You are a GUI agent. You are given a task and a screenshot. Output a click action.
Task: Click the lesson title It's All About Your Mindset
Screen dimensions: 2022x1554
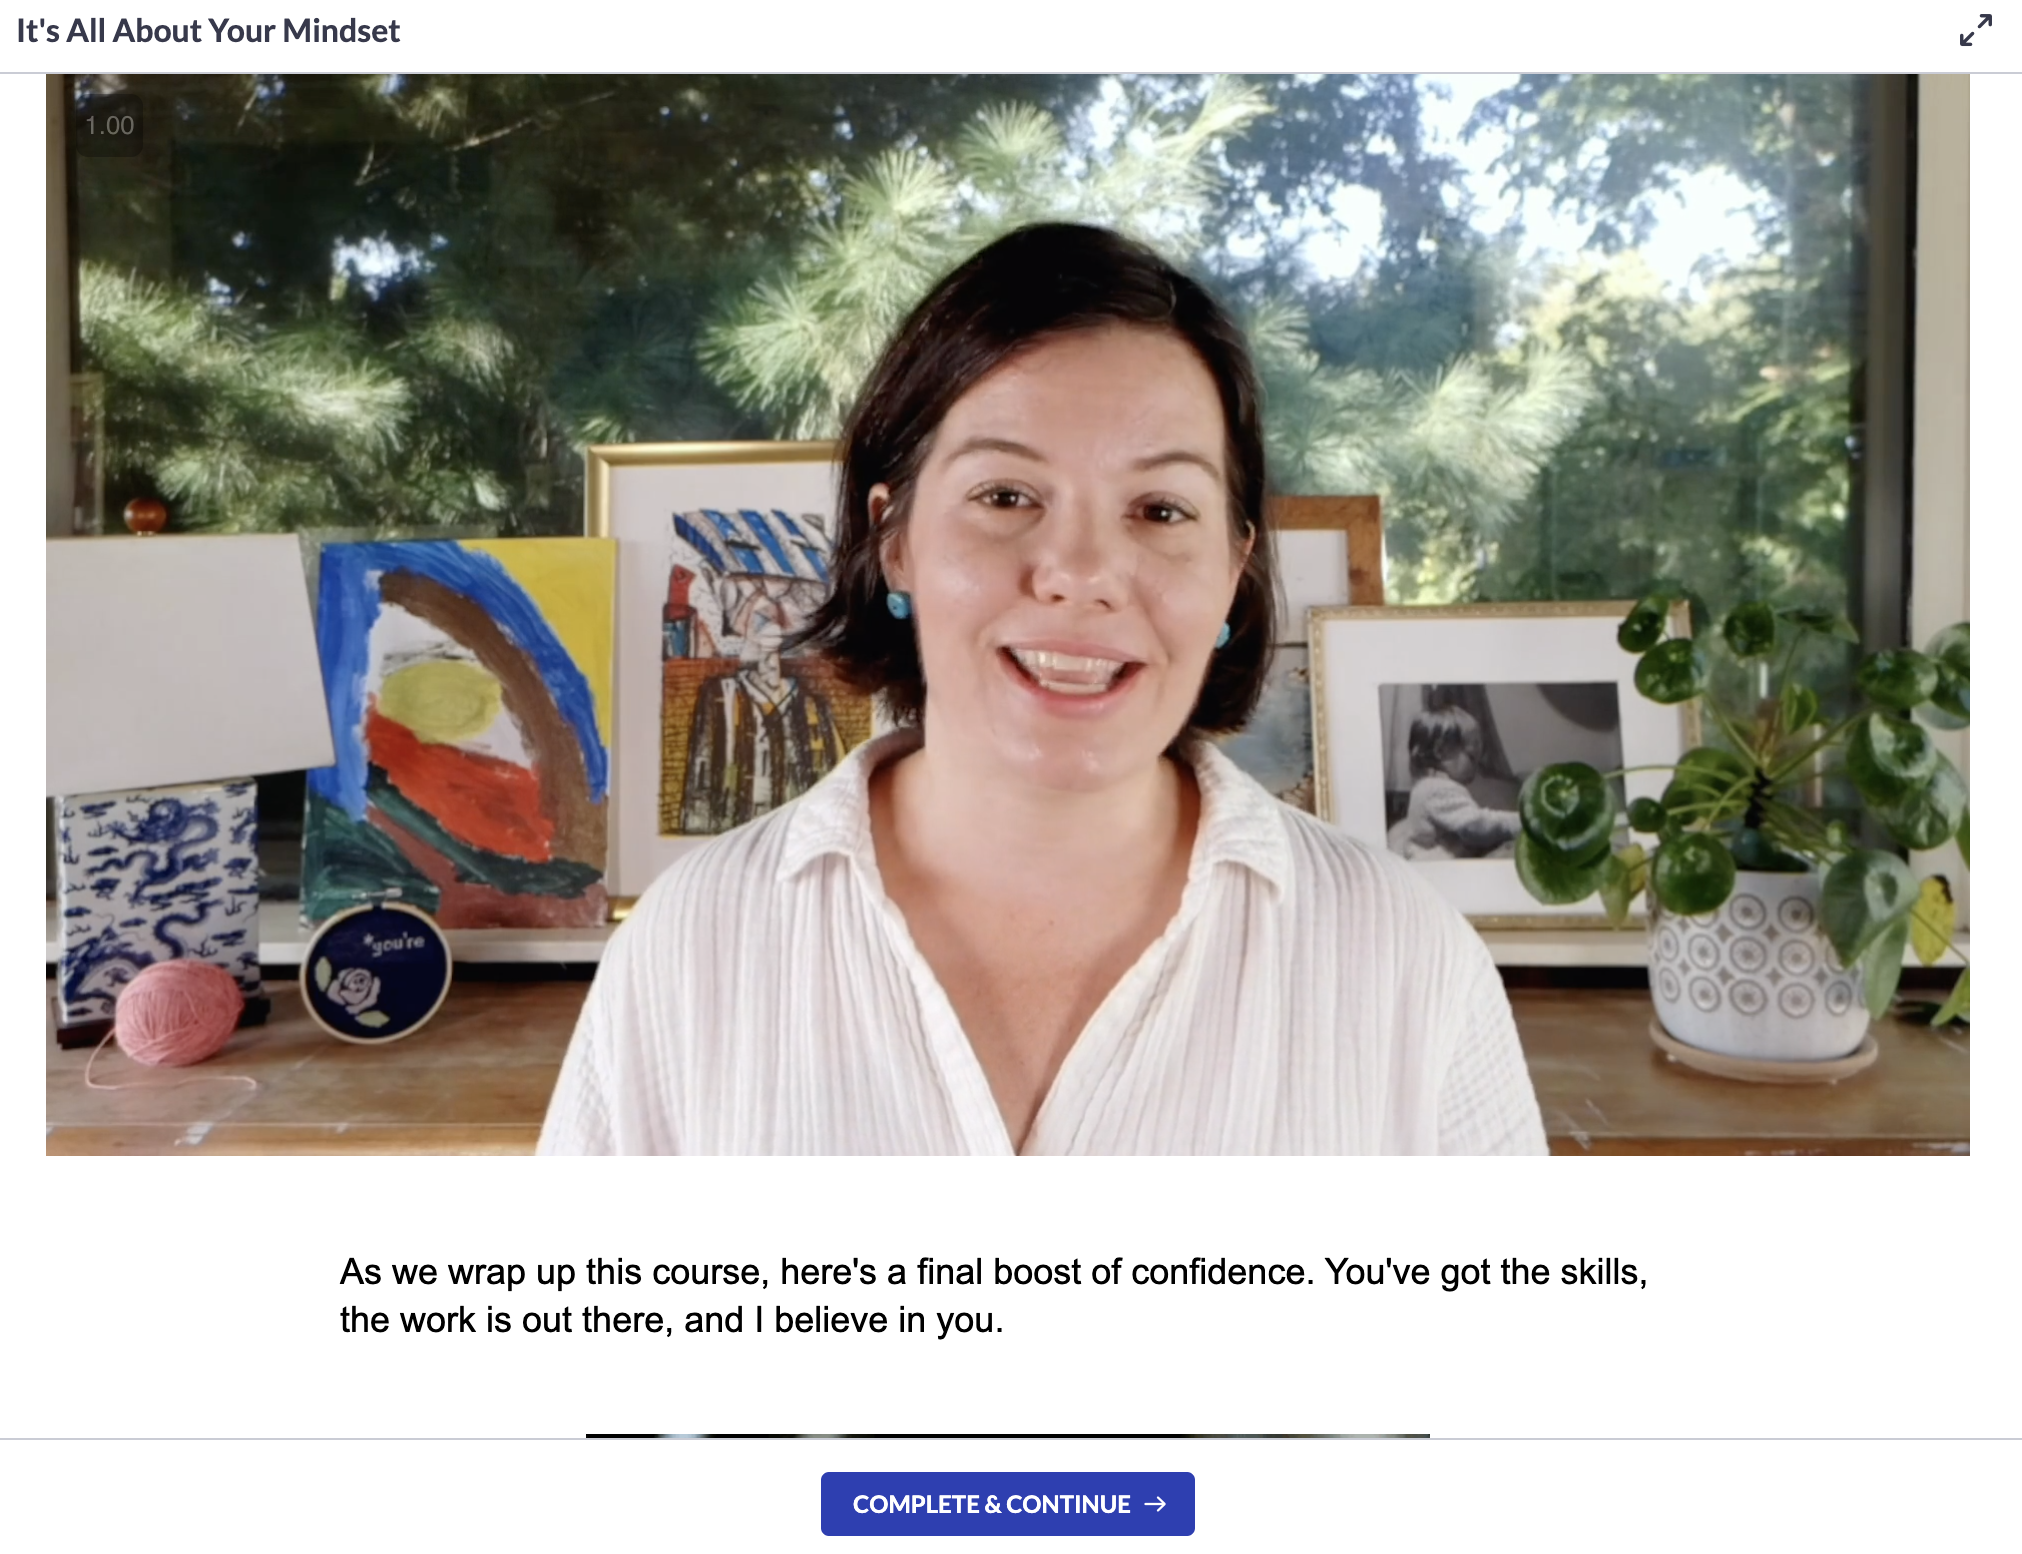click(208, 31)
